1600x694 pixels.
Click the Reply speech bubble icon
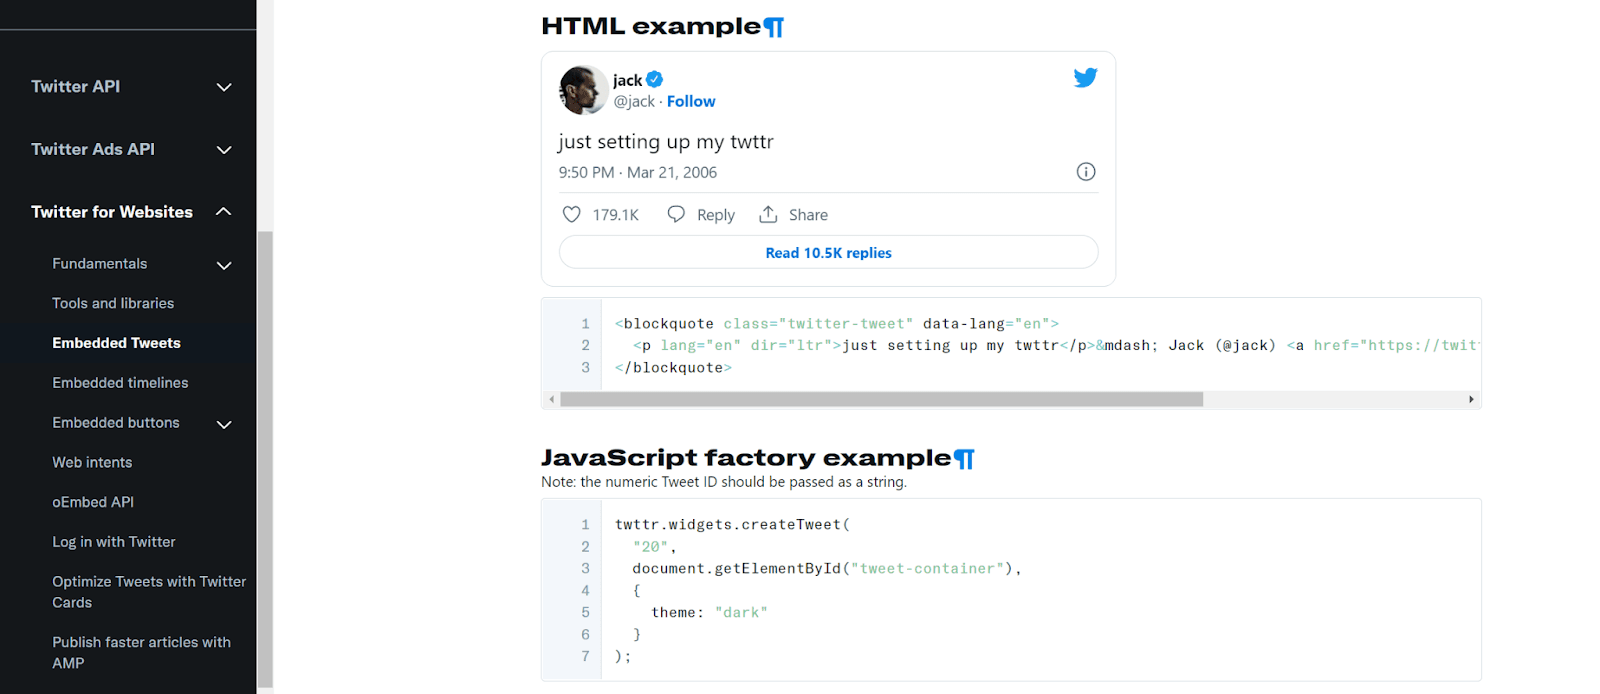pyautogui.click(x=676, y=214)
